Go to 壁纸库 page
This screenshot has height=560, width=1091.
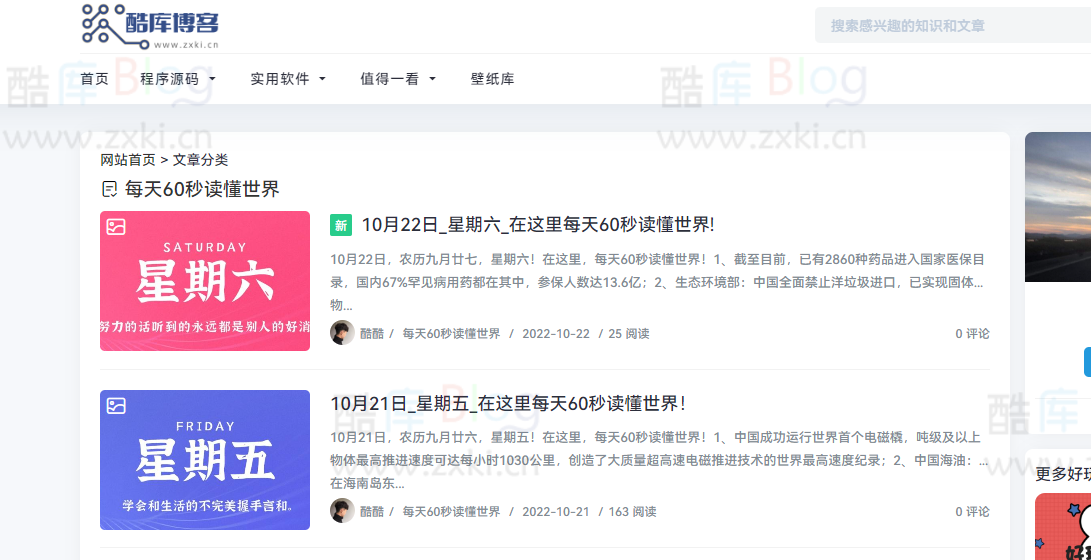coord(493,79)
